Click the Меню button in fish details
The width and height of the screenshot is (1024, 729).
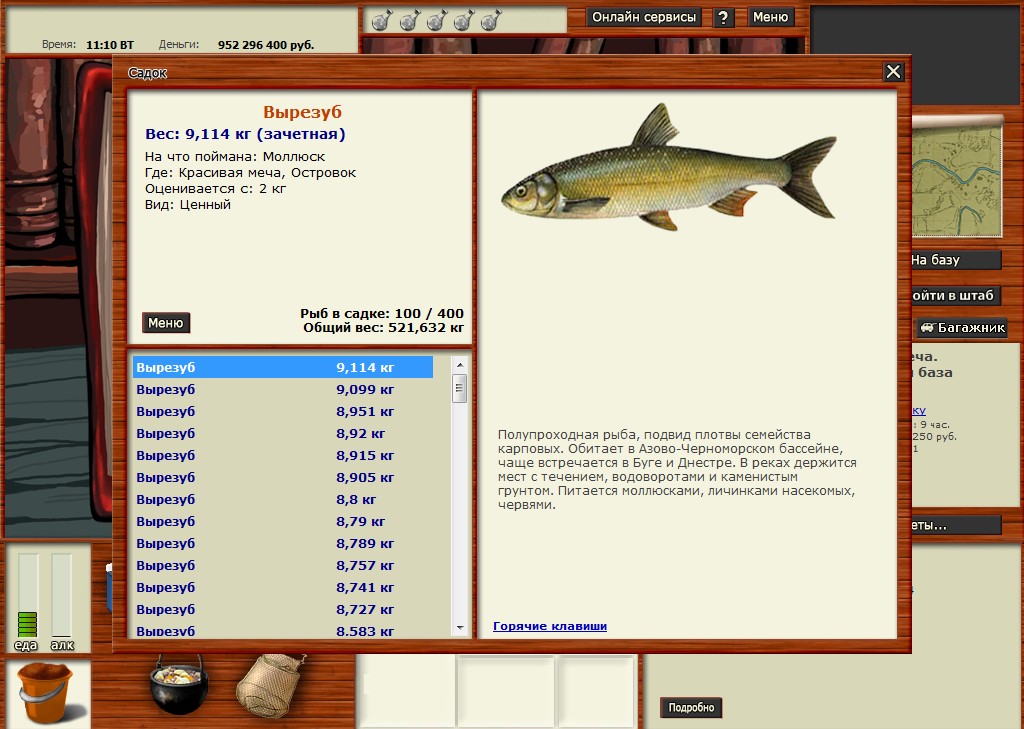click(166, 323)
